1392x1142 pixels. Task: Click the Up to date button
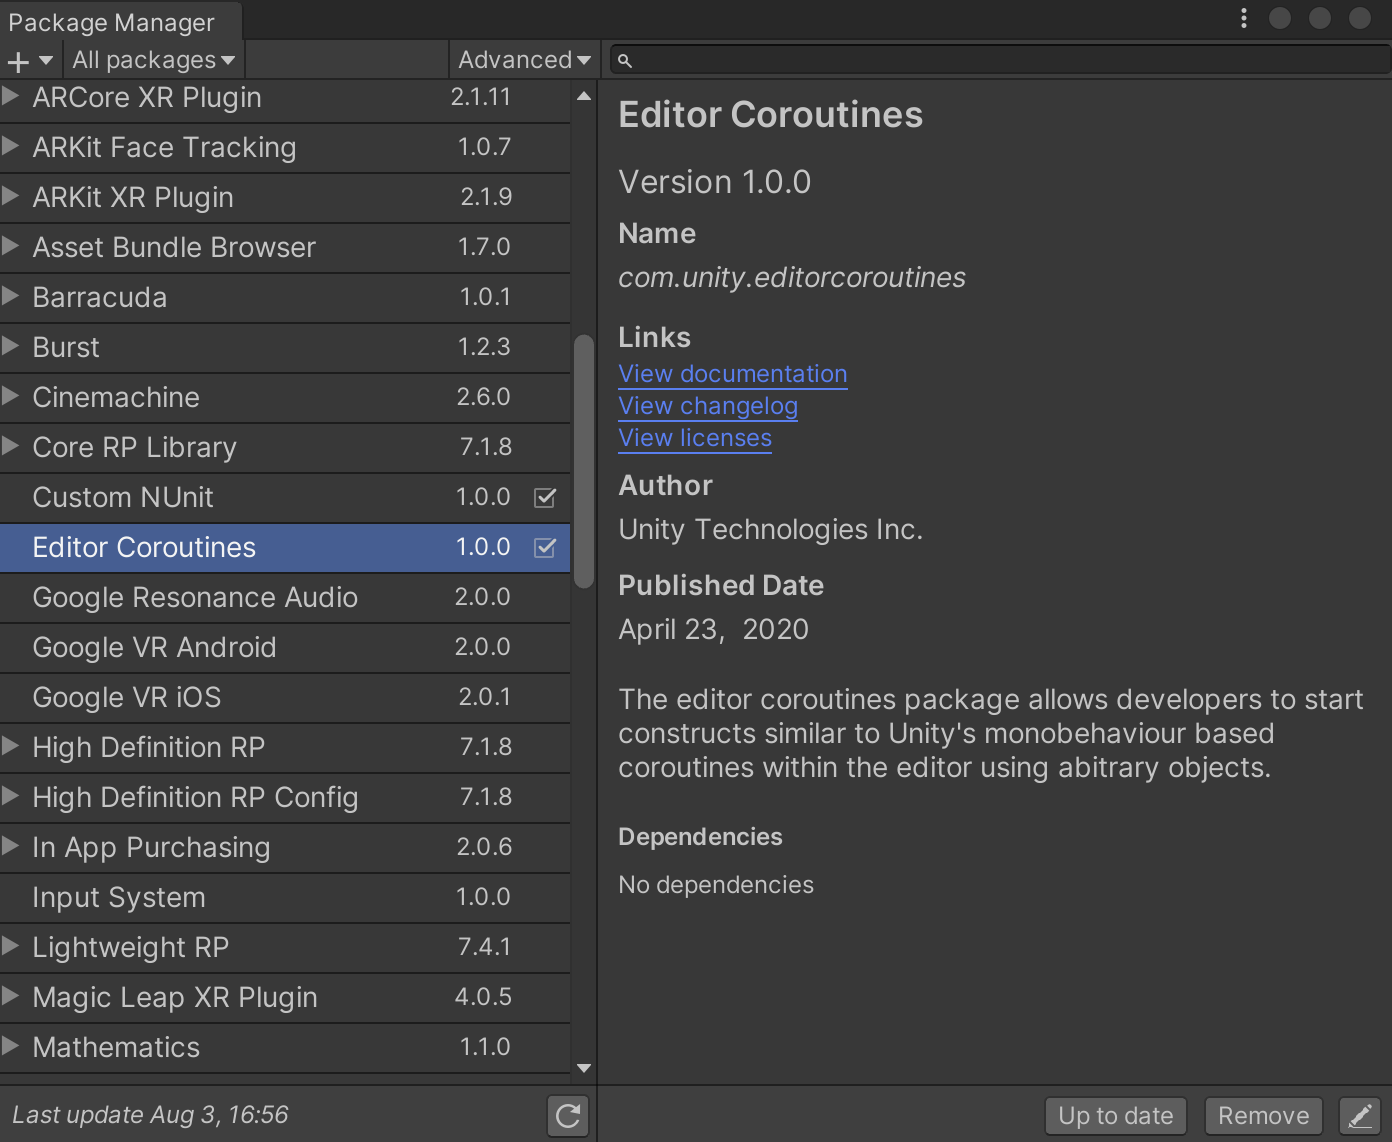coord(1116,1116)
